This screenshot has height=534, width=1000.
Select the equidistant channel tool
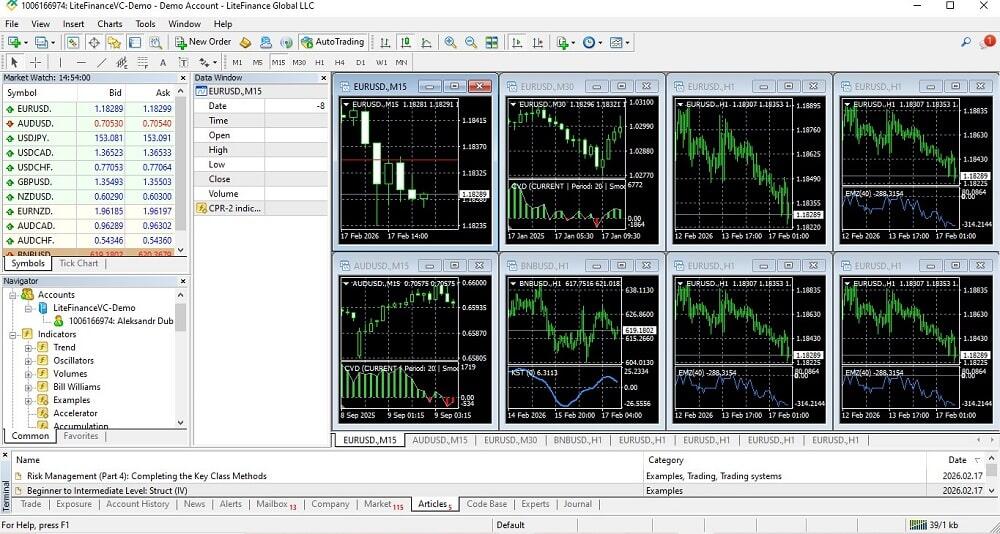click(x=122, y=63)
